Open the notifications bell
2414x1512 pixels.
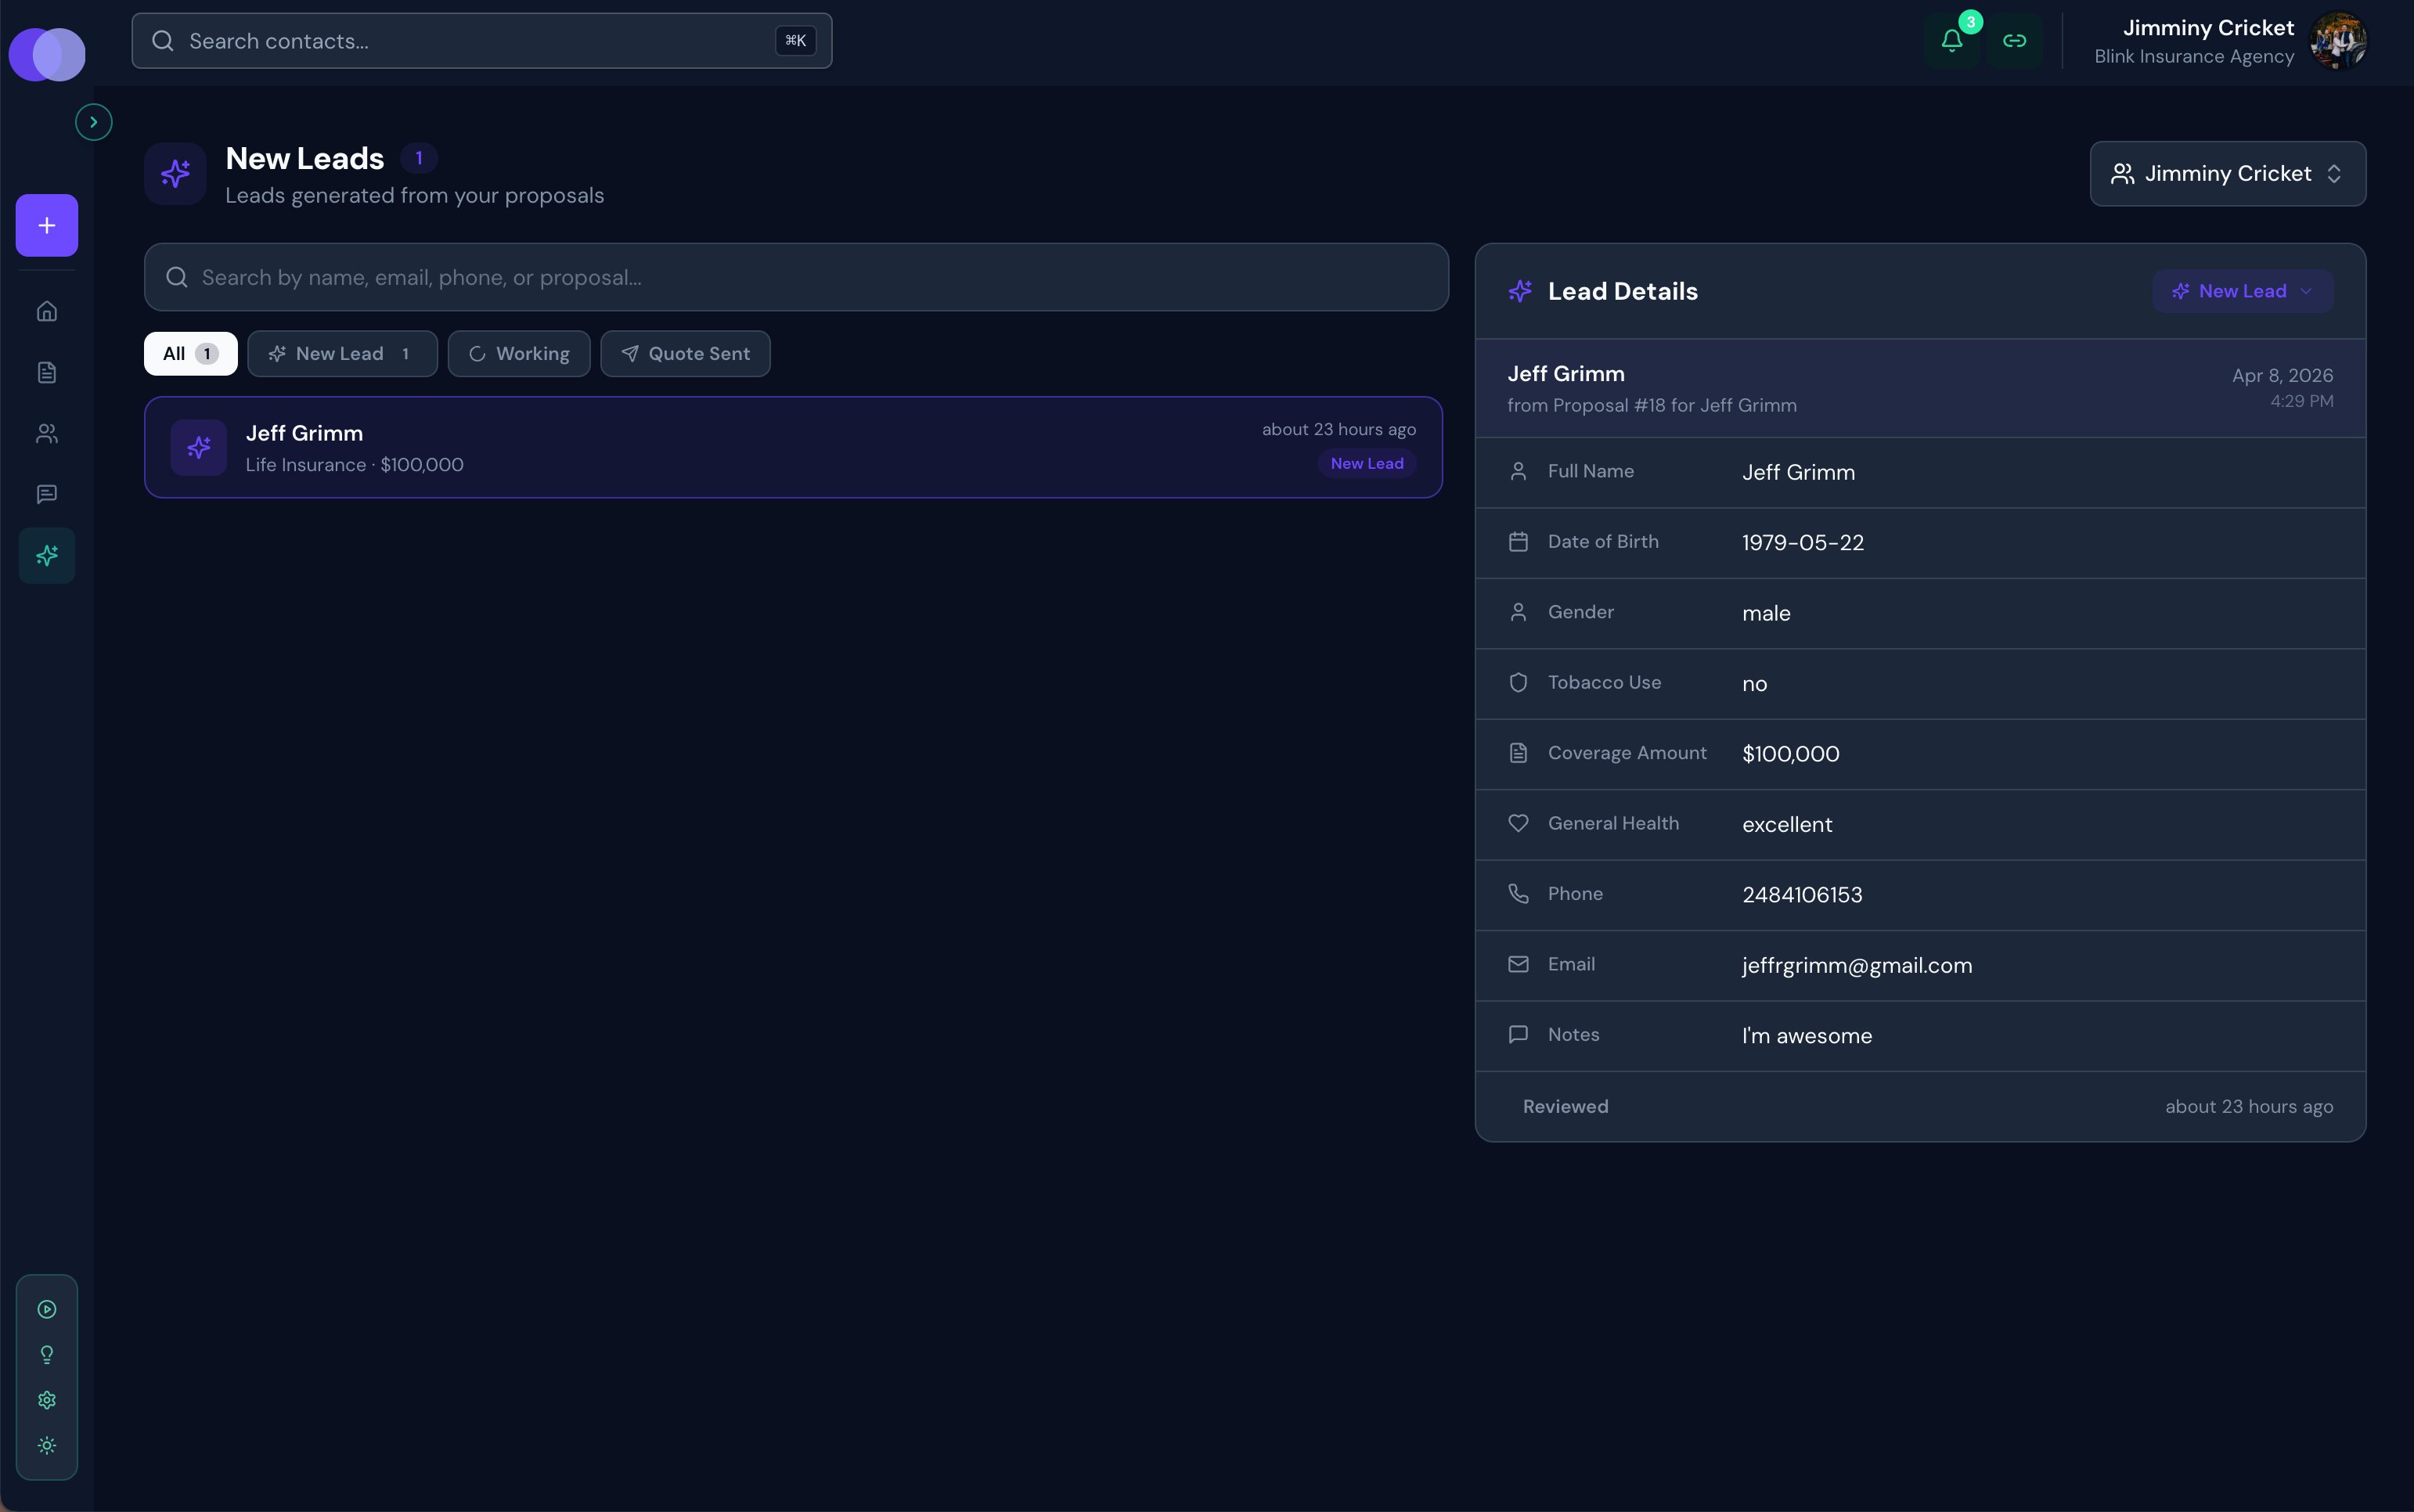[x=1951, y=41]
